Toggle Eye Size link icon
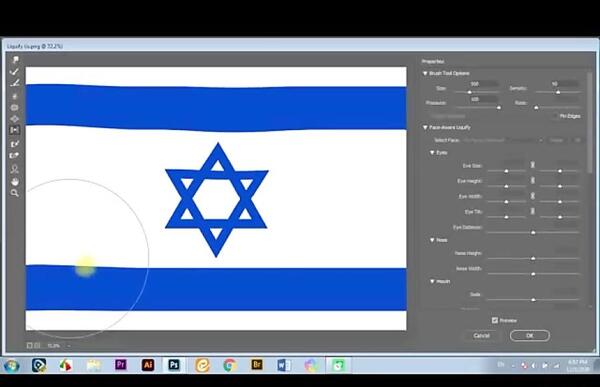Viewport: 600px width, 387px height. (x=533, y=165)
